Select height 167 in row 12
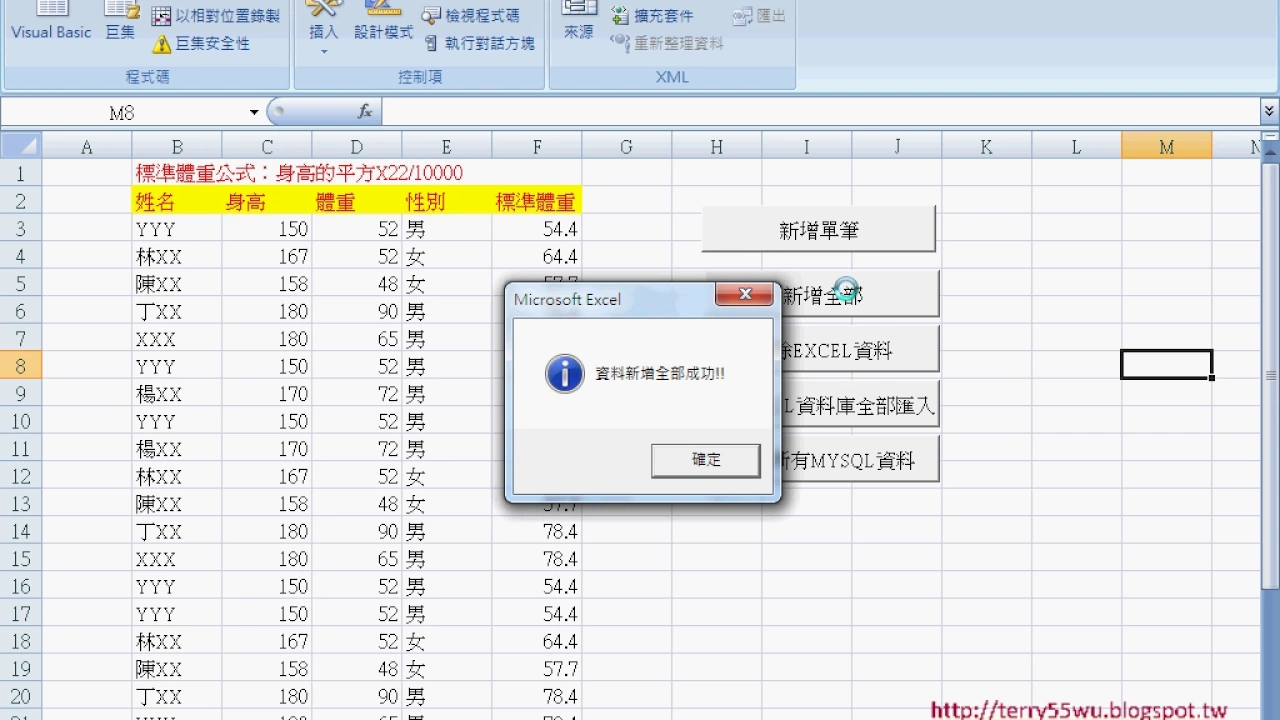 [267, 476]
